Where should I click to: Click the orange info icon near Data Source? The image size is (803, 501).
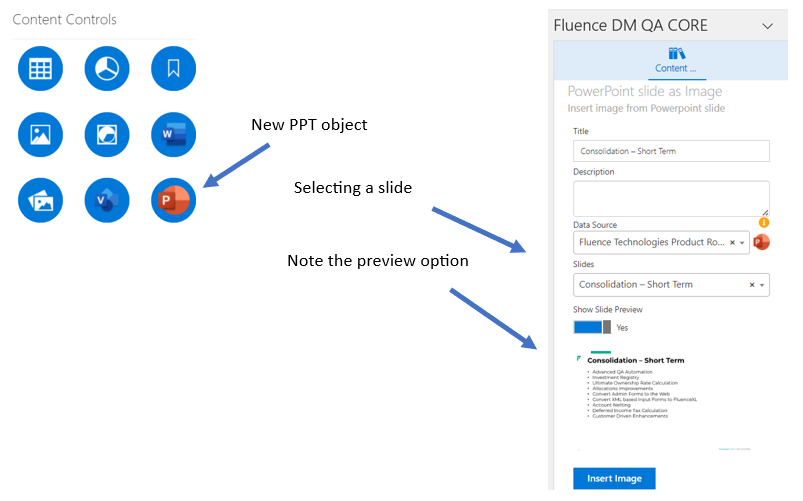click(764, 222)
